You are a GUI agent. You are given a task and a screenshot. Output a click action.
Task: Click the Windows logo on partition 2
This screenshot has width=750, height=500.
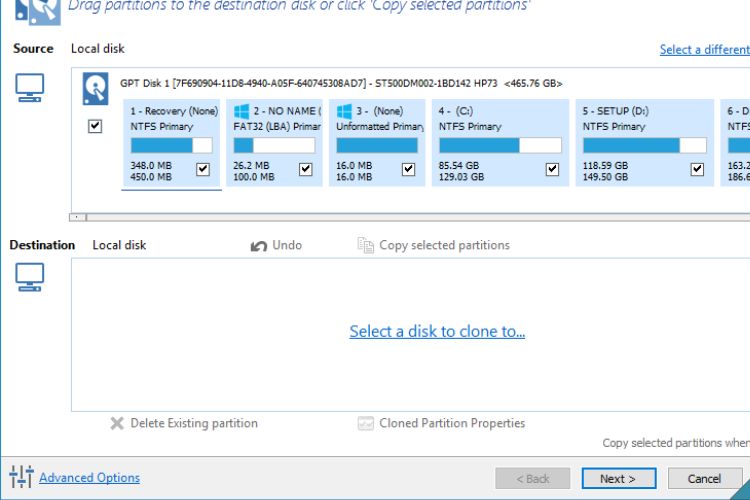pos(241,111)
